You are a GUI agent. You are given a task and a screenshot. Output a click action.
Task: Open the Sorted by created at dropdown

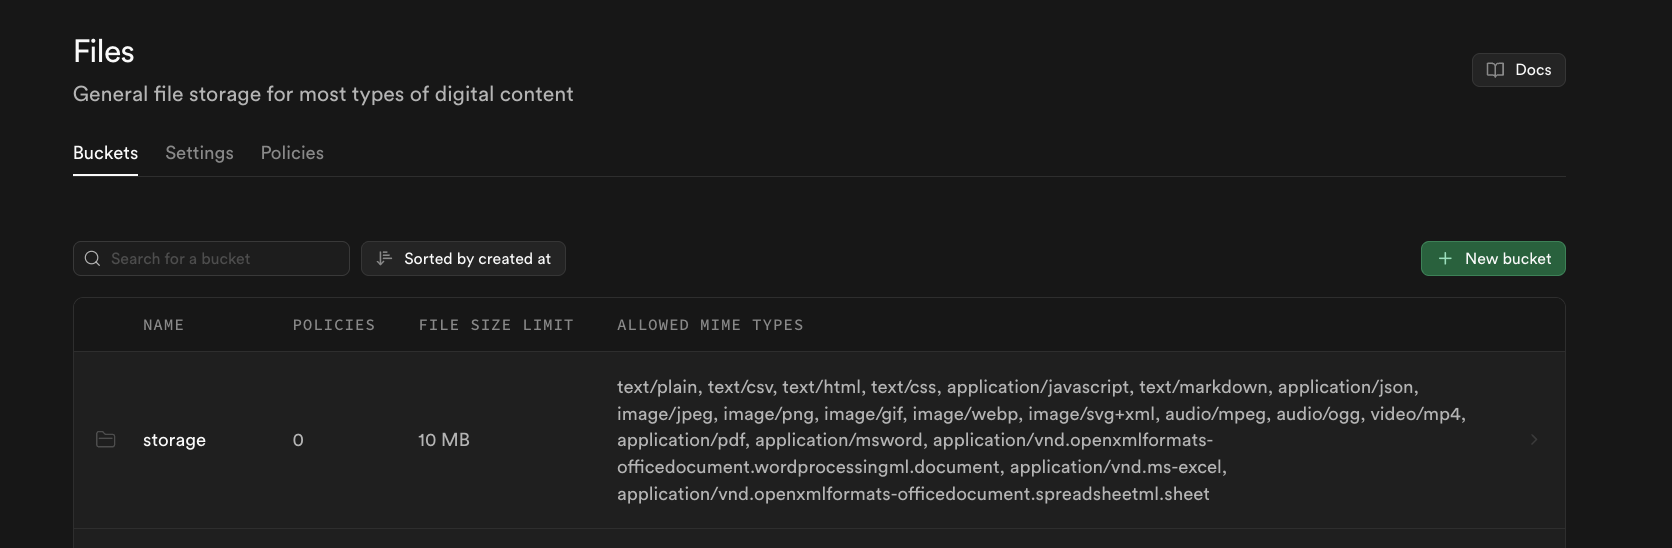[x=463, y=258]
